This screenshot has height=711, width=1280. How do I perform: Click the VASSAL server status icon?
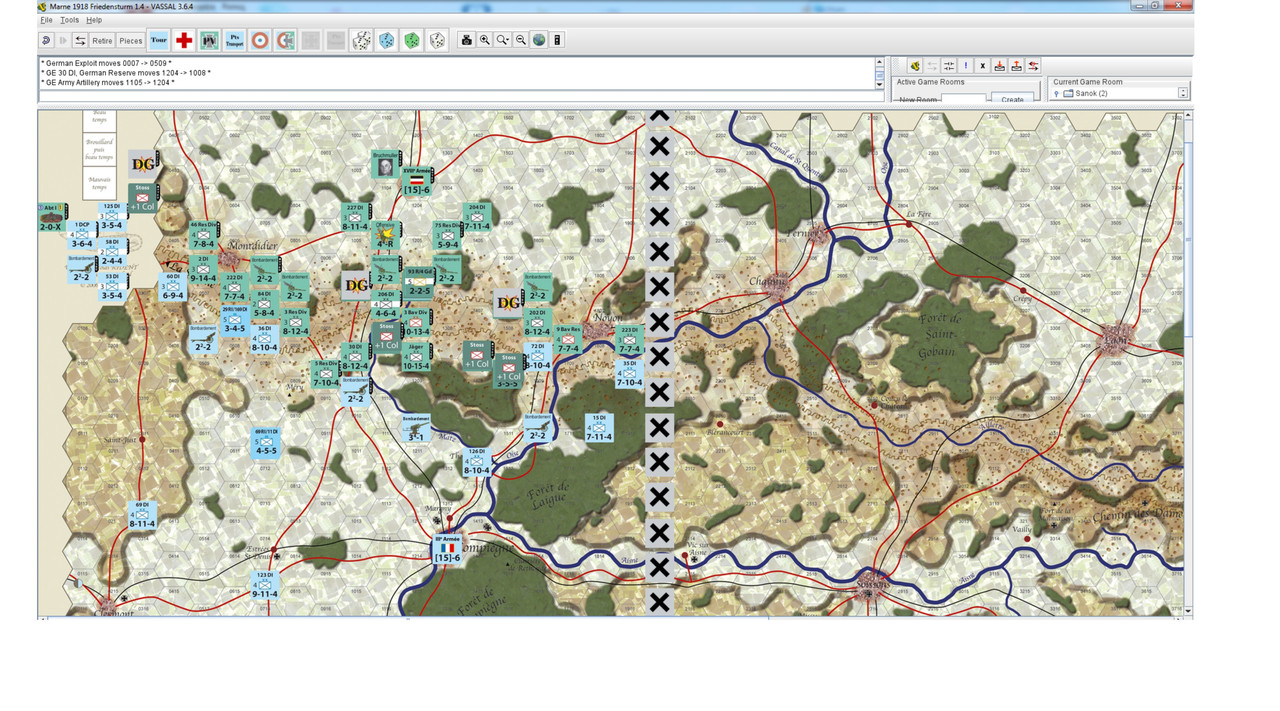[x=914, y=66]
